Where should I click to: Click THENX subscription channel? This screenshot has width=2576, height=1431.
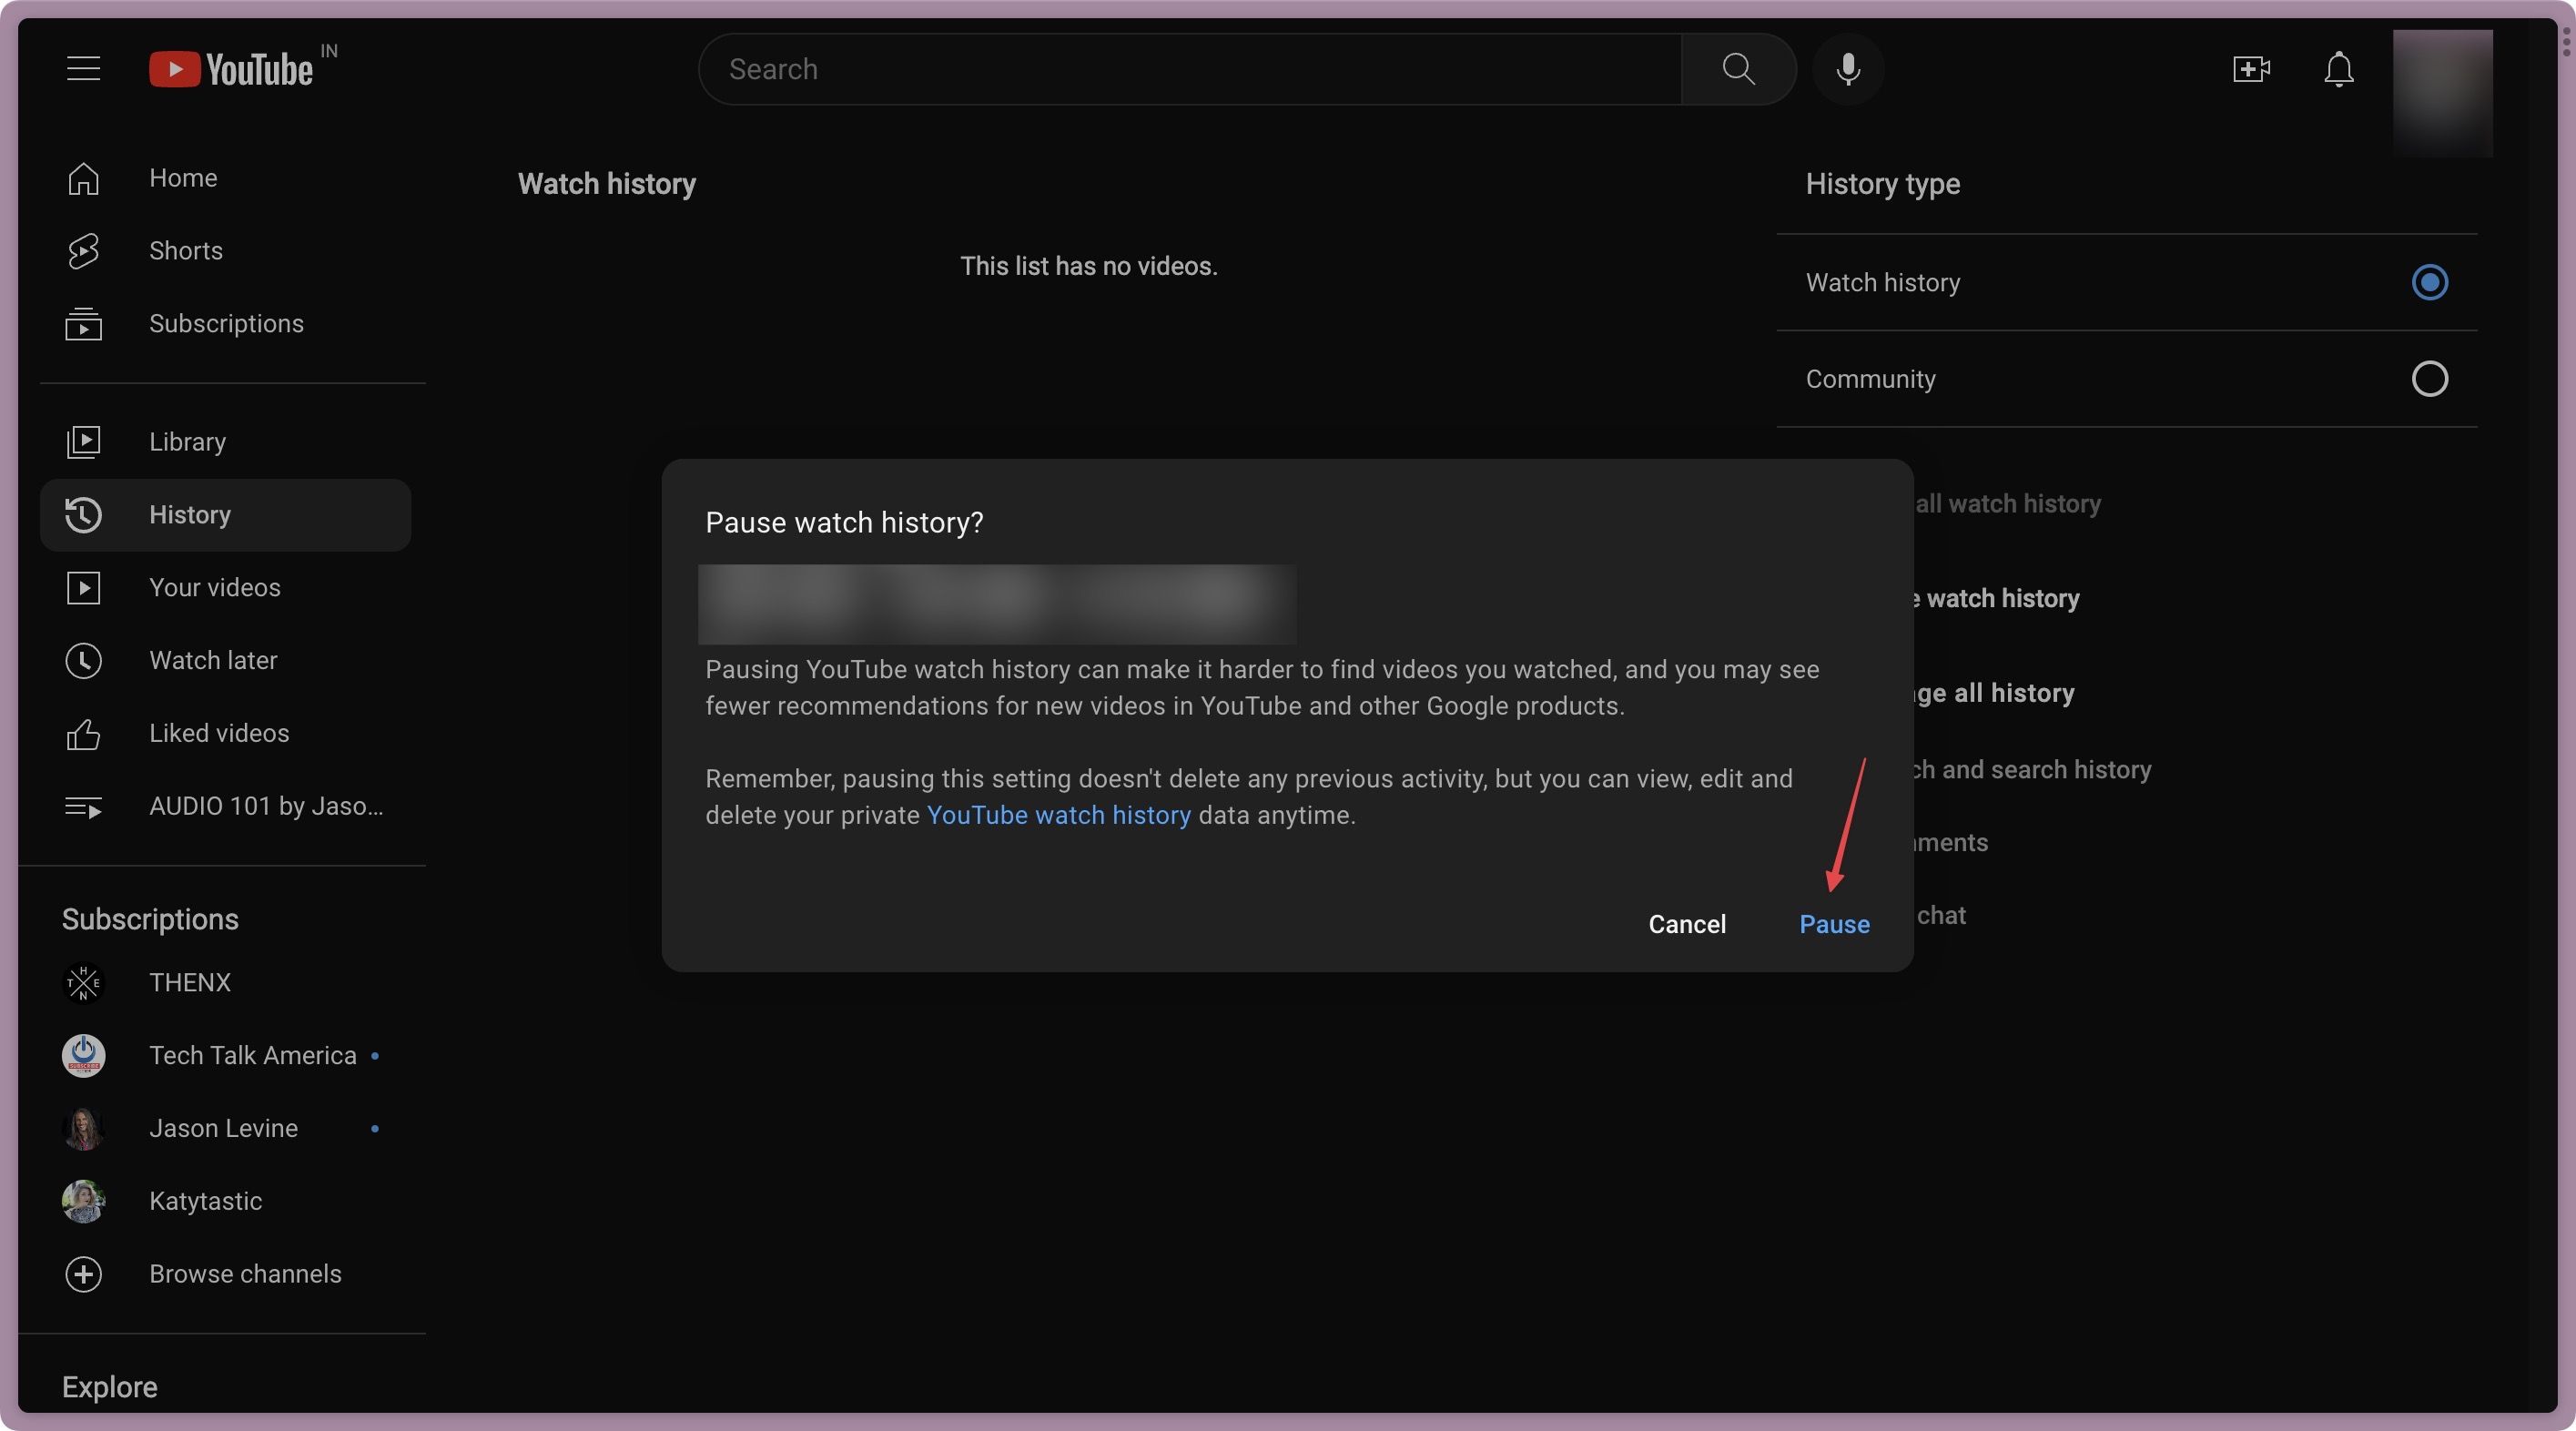pyautogui.click(x=188, y=981)
